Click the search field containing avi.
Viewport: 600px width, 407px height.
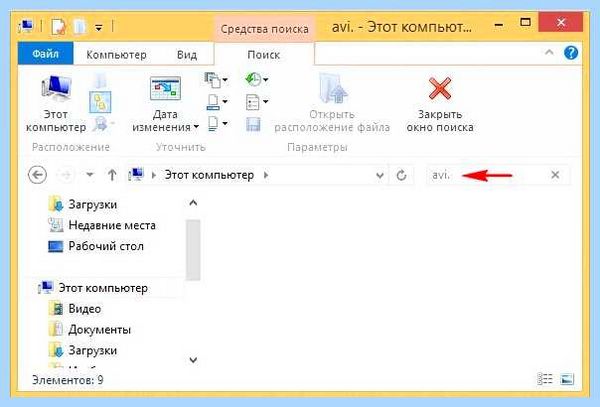pos(497,175)
